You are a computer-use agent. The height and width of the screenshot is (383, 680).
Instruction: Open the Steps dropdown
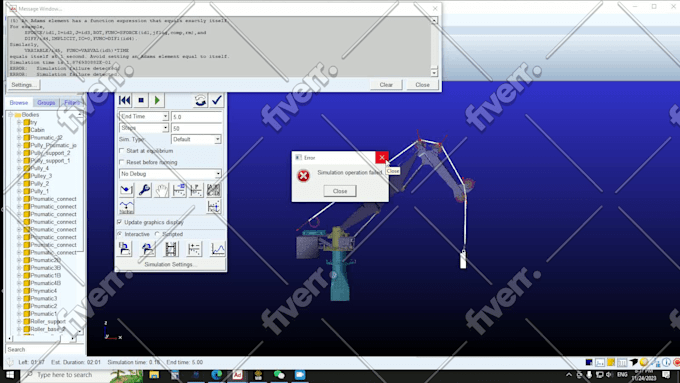pos(165,128)
